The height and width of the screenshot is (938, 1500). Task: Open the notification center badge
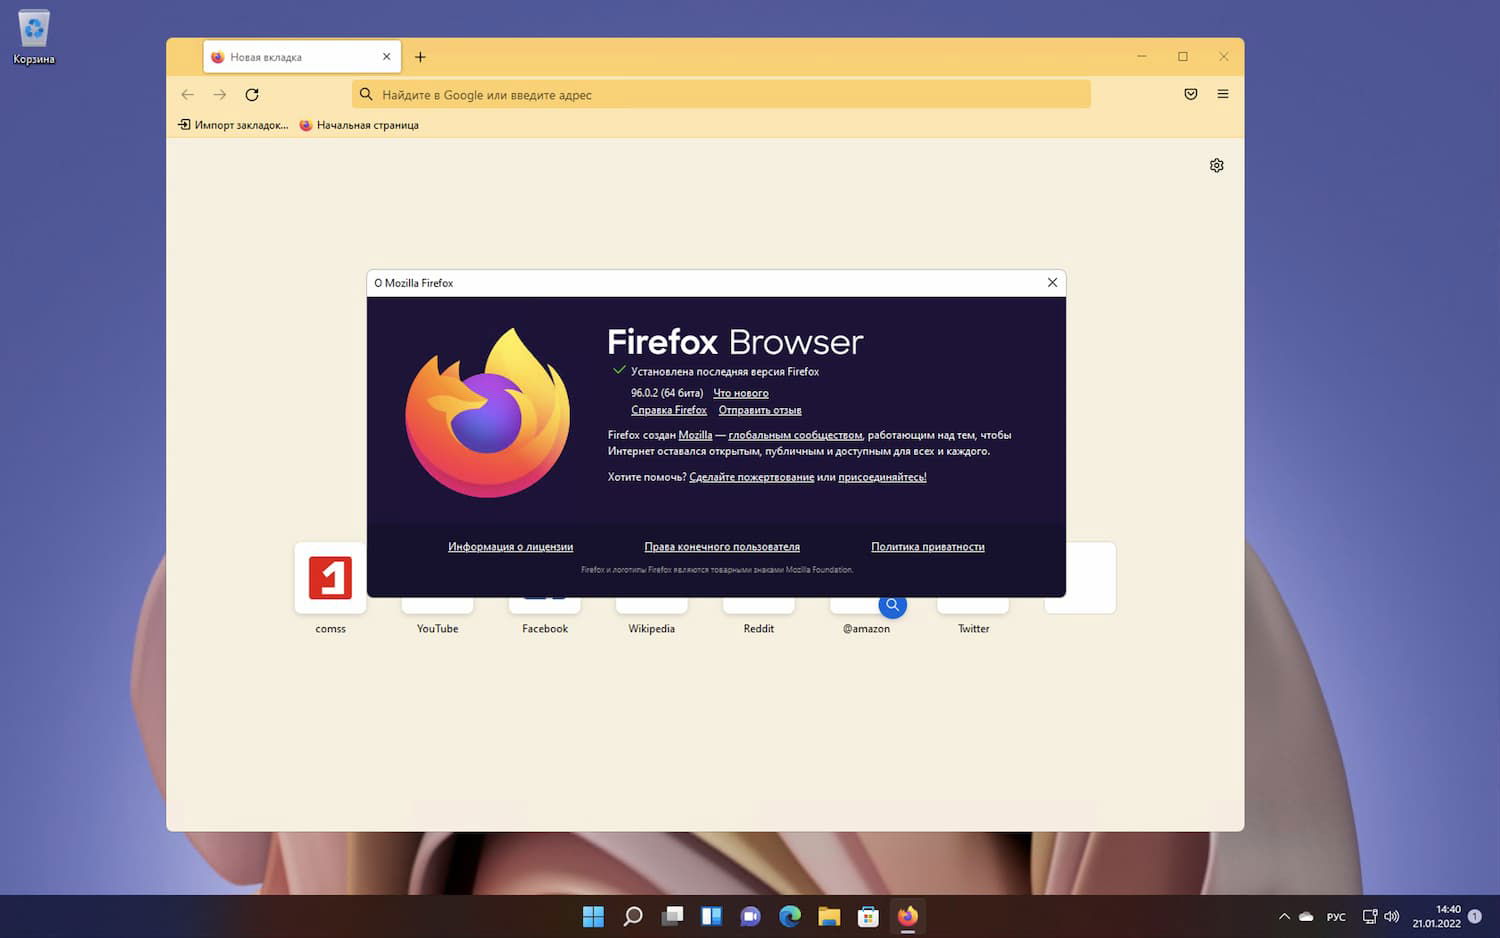point(1475,916)
